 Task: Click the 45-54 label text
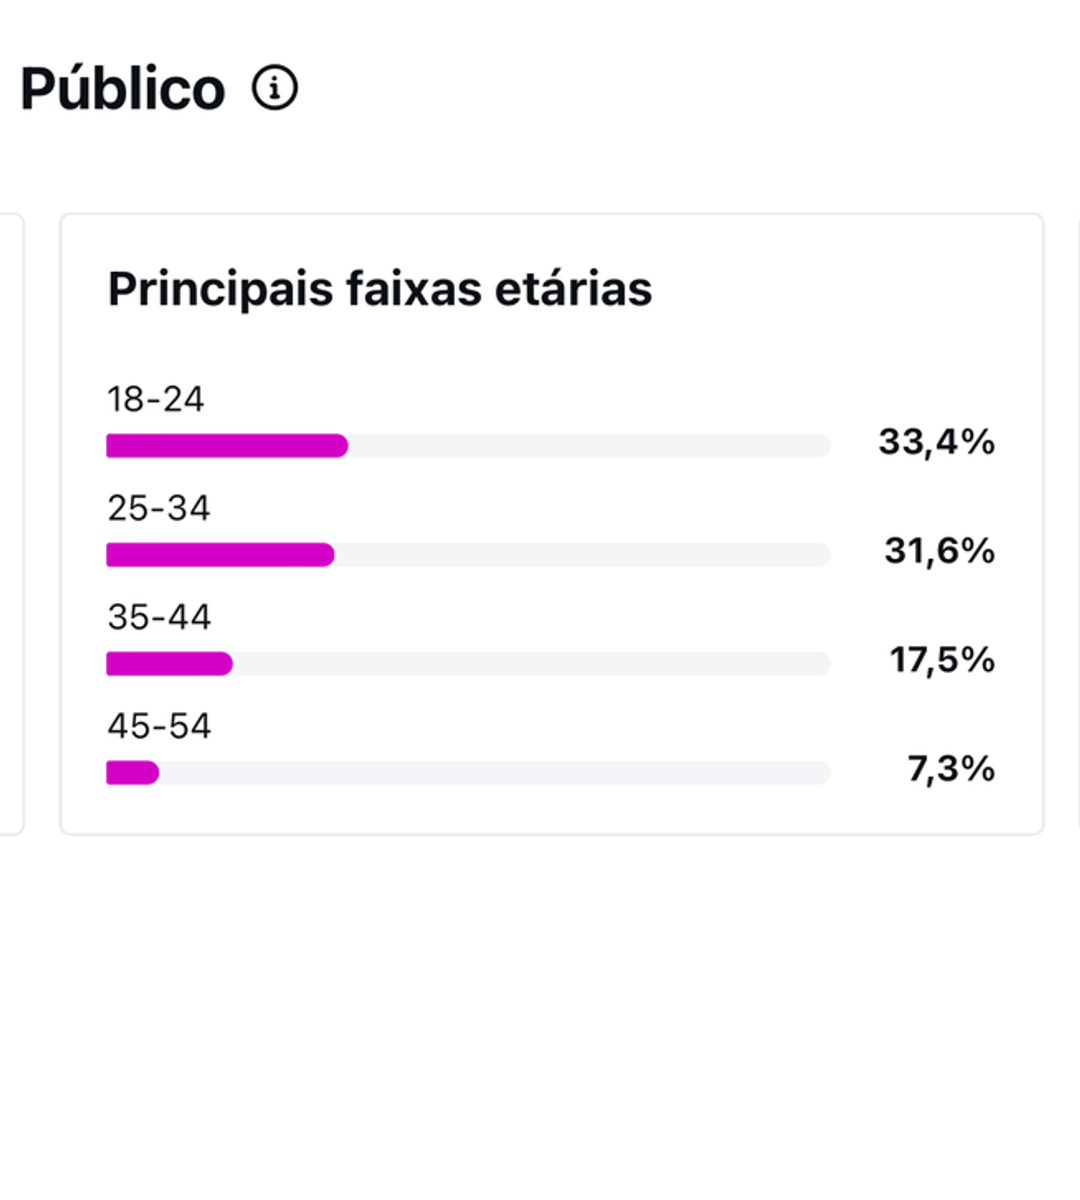[158, 726]
